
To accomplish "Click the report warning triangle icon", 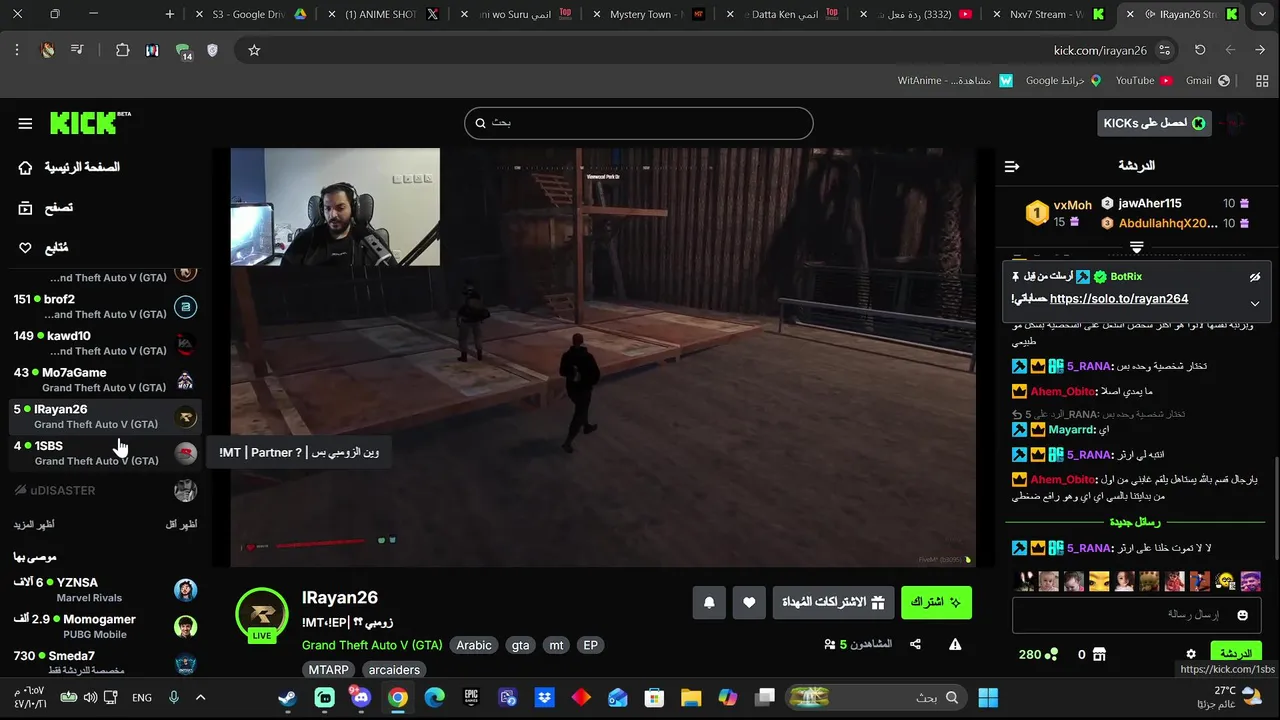I will pyautogui.click(x=955, y=645).
